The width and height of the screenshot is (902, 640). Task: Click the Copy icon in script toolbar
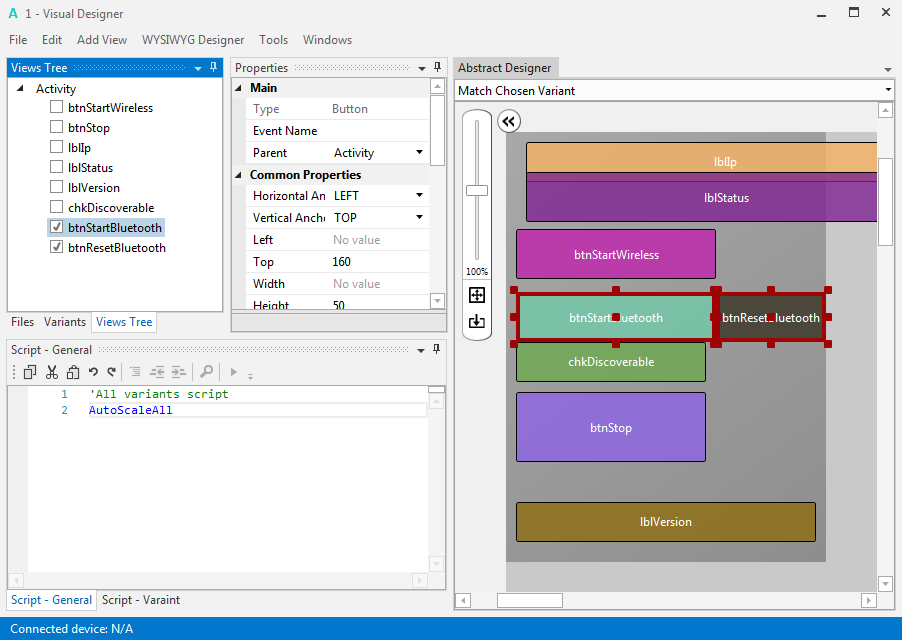pos(30,372)
